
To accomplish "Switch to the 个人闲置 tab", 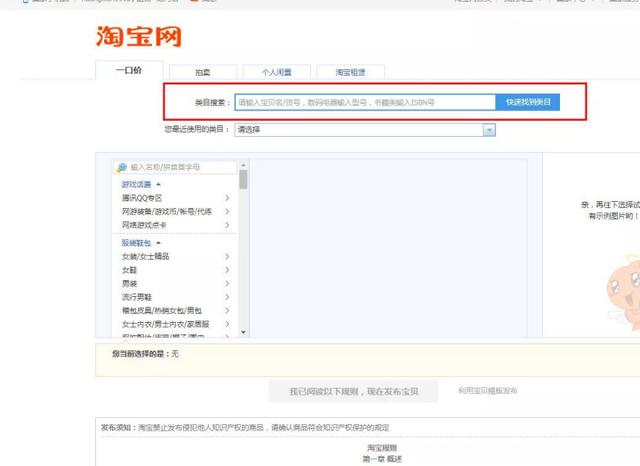I will (x=277, y=72).
